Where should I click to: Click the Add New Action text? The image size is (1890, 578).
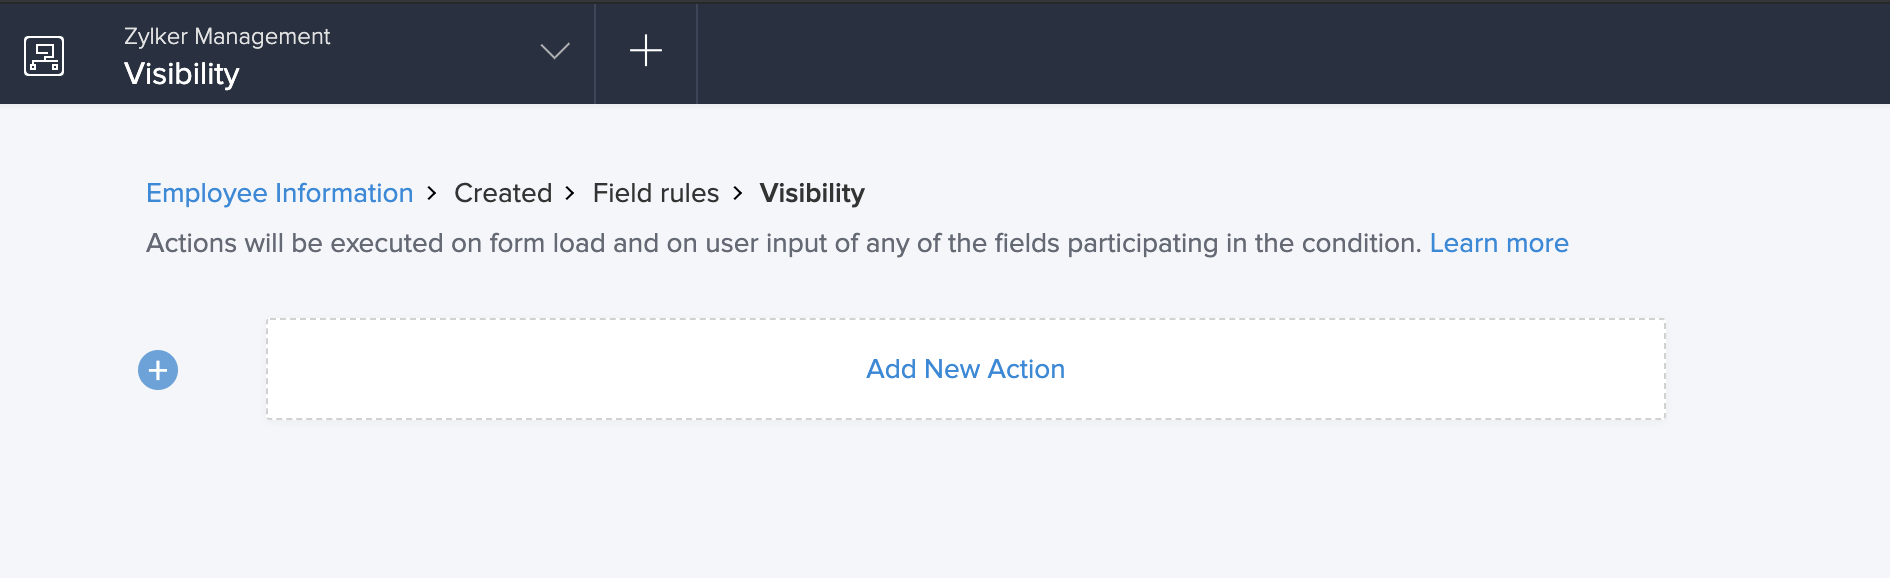point(965,369)
